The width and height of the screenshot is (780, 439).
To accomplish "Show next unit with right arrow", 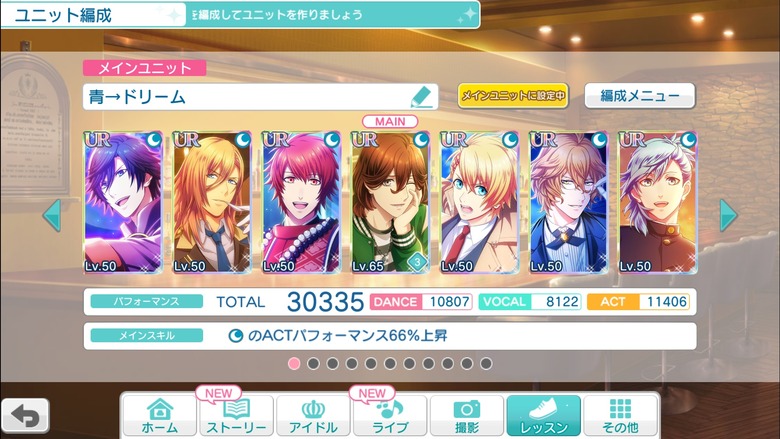I will [x=728, y=215].
